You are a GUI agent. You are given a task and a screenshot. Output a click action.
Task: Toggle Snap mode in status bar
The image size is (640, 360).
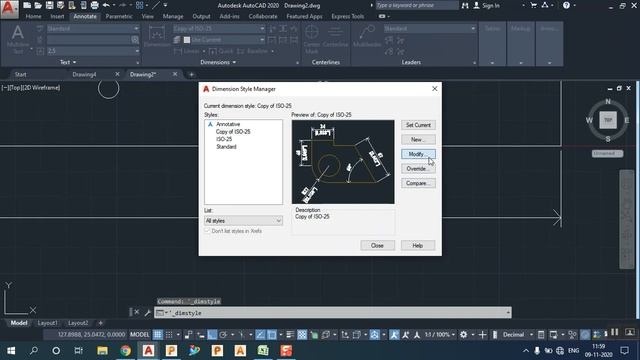click(169, 335)
